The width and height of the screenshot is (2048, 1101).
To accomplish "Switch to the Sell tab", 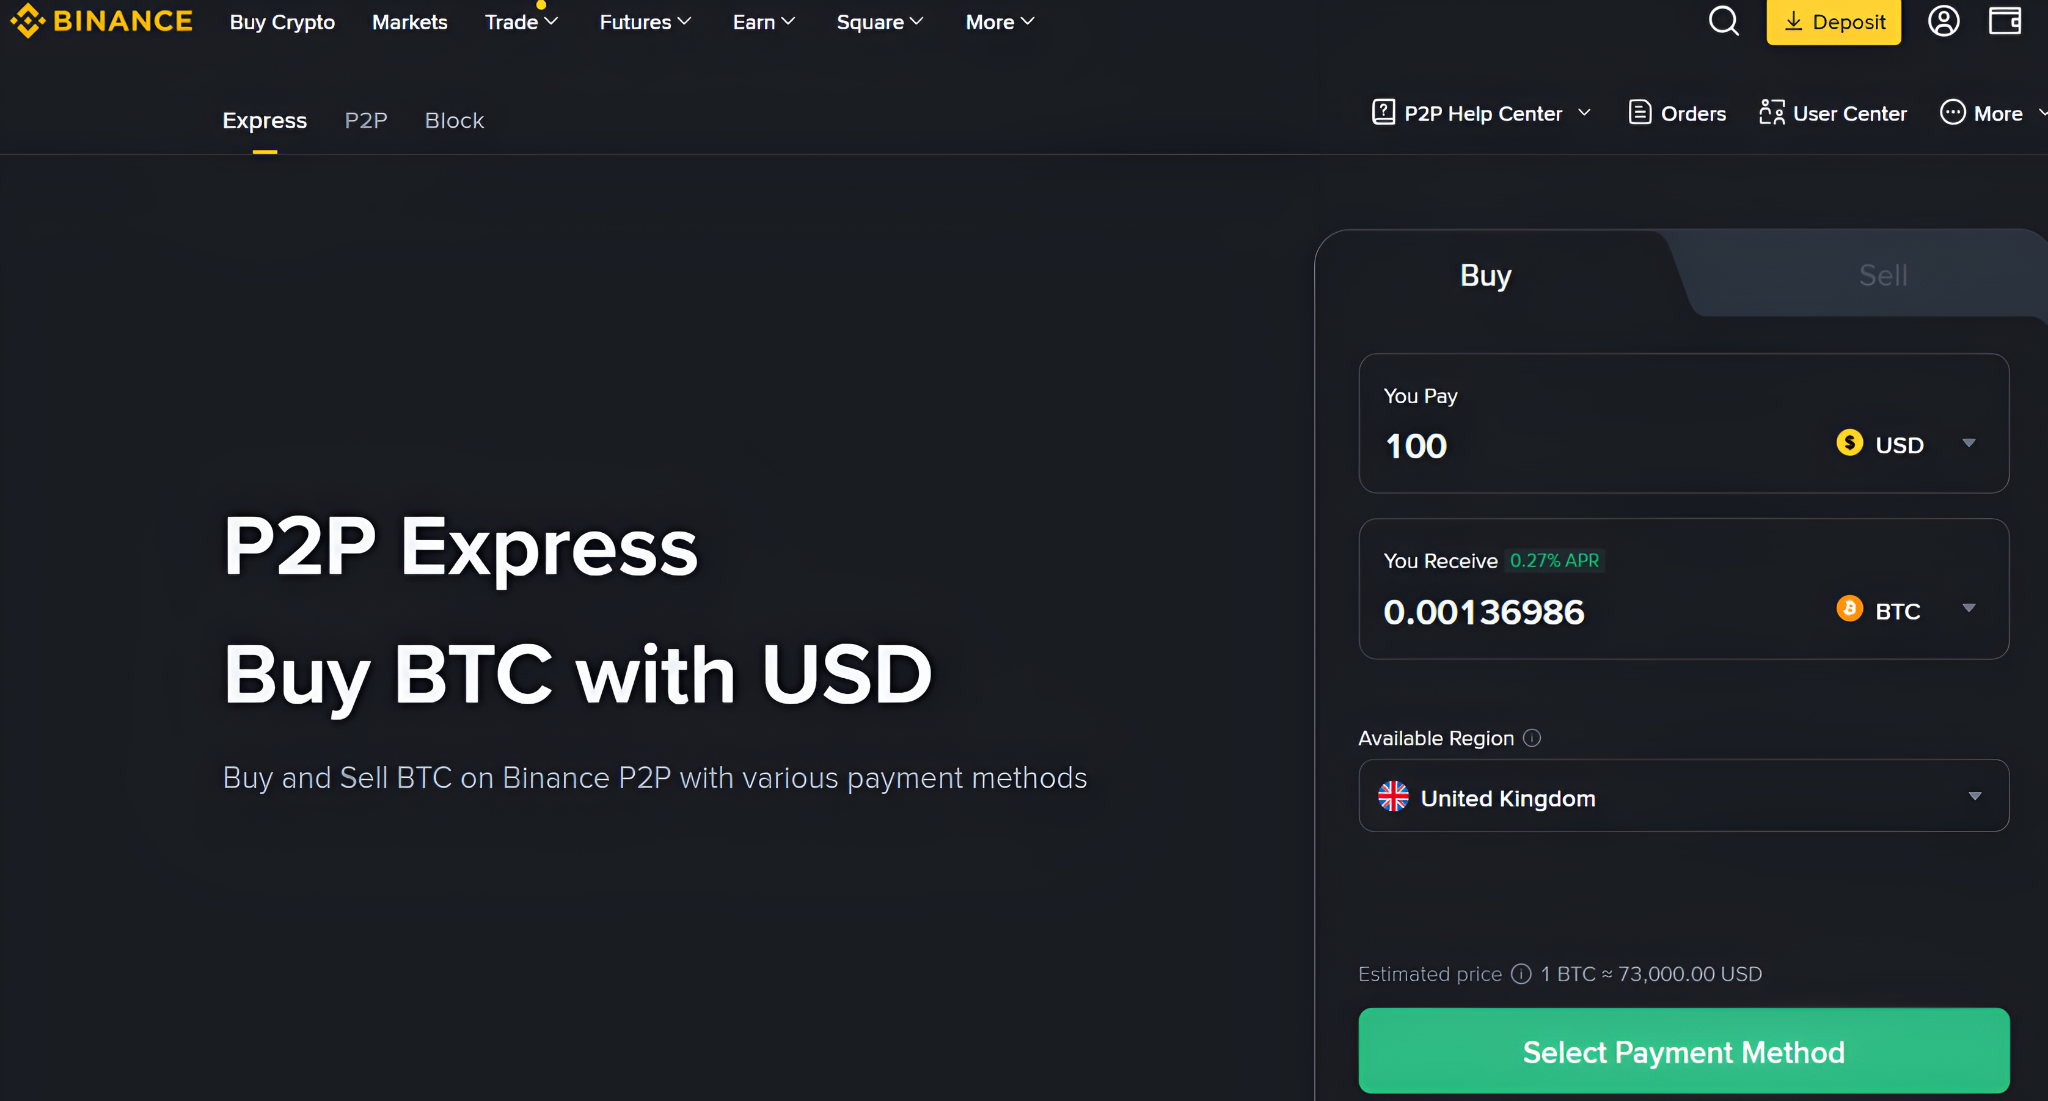I will (1882, 274).
